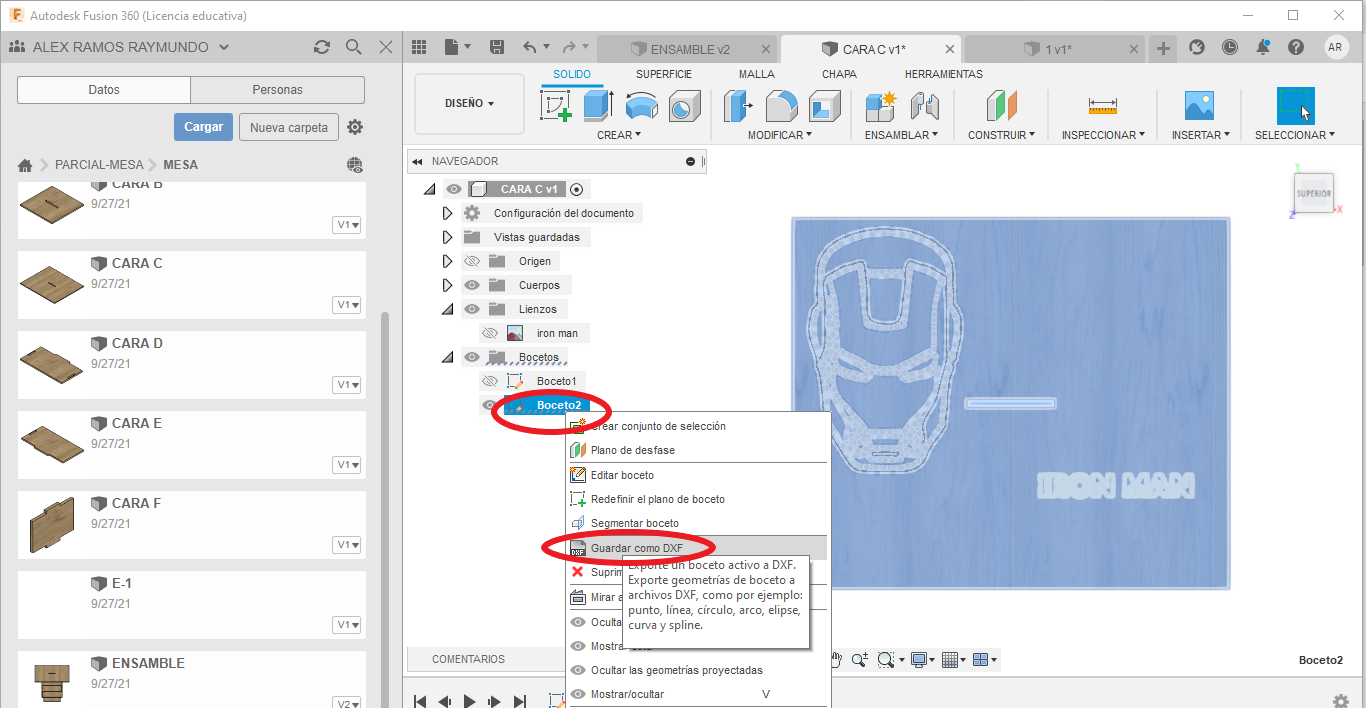
Task: Click the Zoom window icon in navigation bar
Action: coord(884,659)
